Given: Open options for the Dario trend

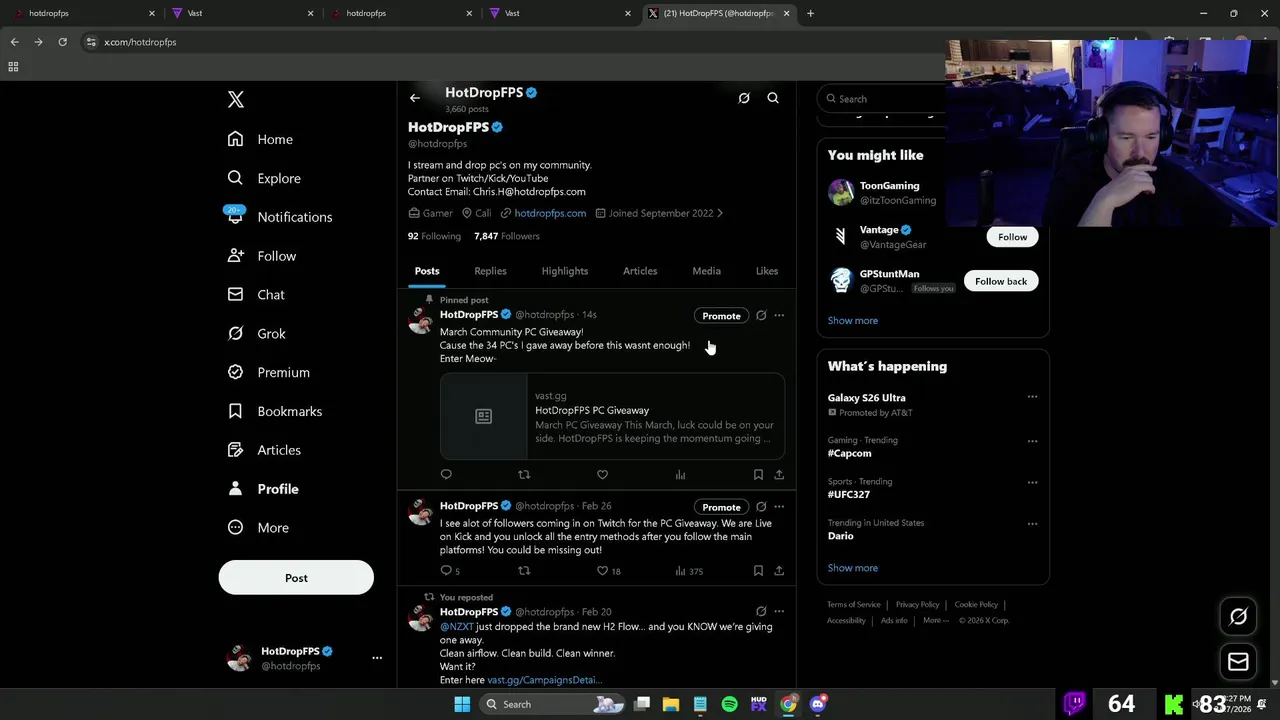Looking at the screenshot, I should pos(1032,523).
